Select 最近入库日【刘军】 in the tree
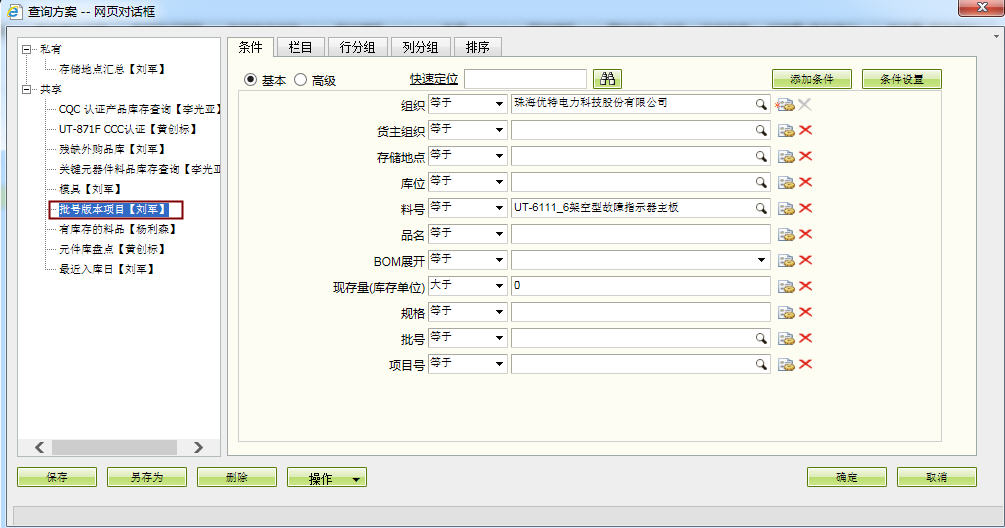The height and width of the screenshot is (528, 1005). point(107,269)
